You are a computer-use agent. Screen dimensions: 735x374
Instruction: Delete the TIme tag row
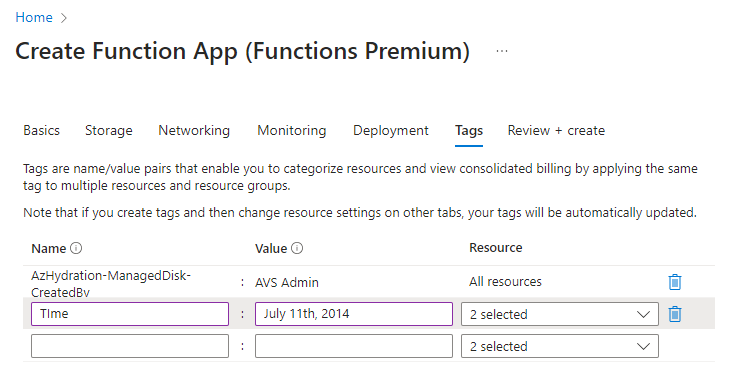click(675, 314)
